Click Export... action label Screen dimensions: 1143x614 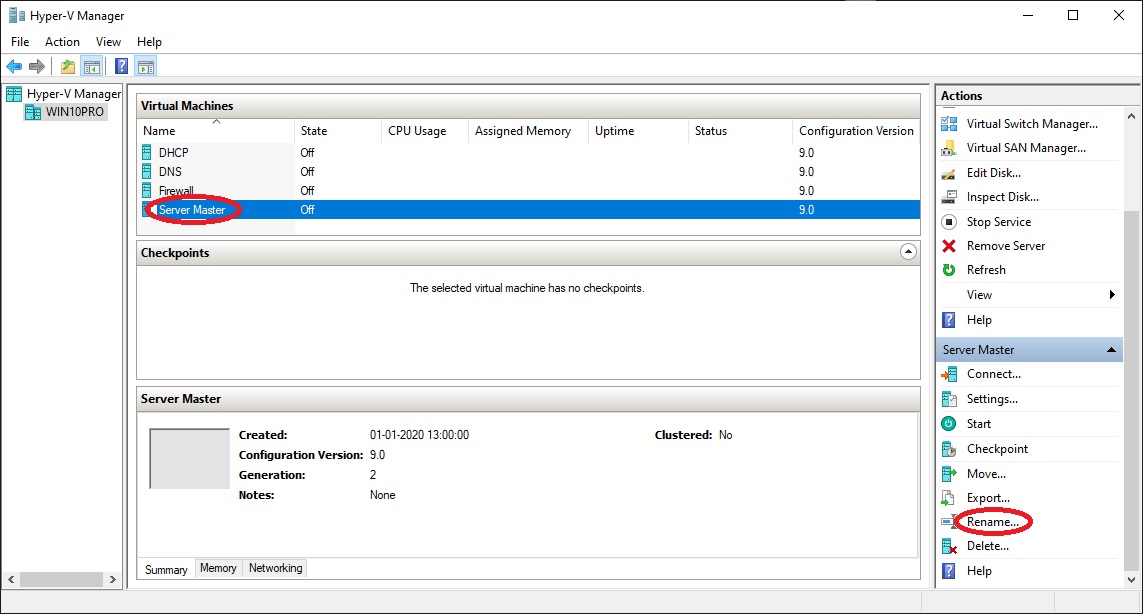(x=988, y=498)
